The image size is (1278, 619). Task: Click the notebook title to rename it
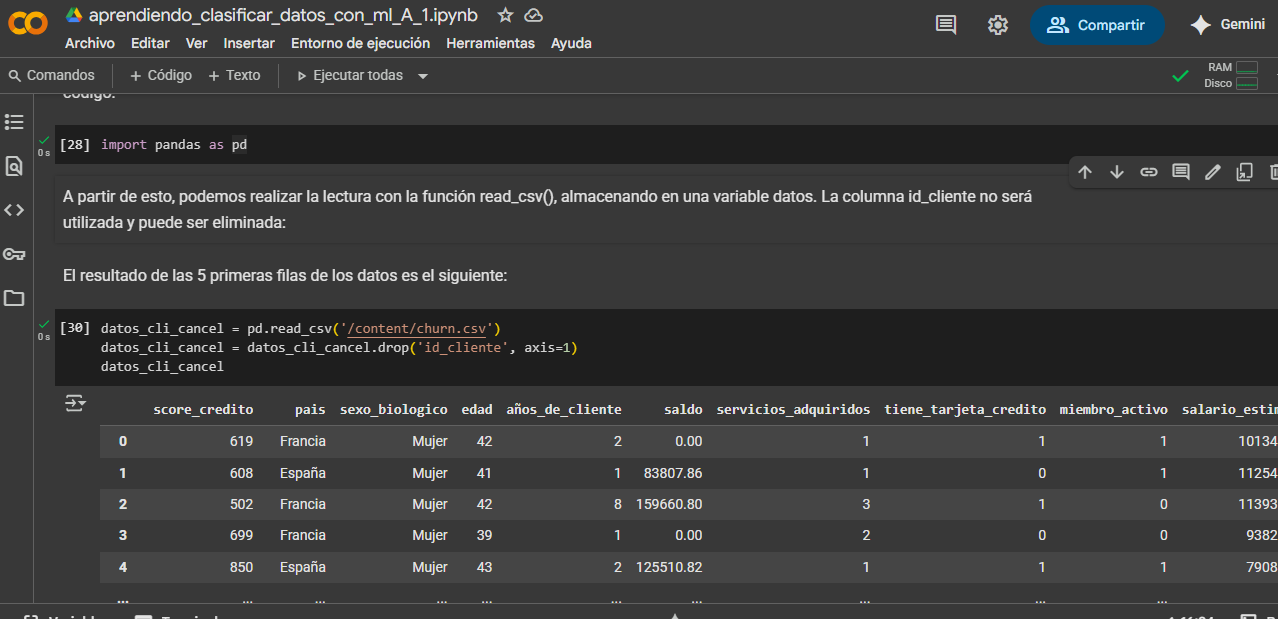(x=283, y=15)
